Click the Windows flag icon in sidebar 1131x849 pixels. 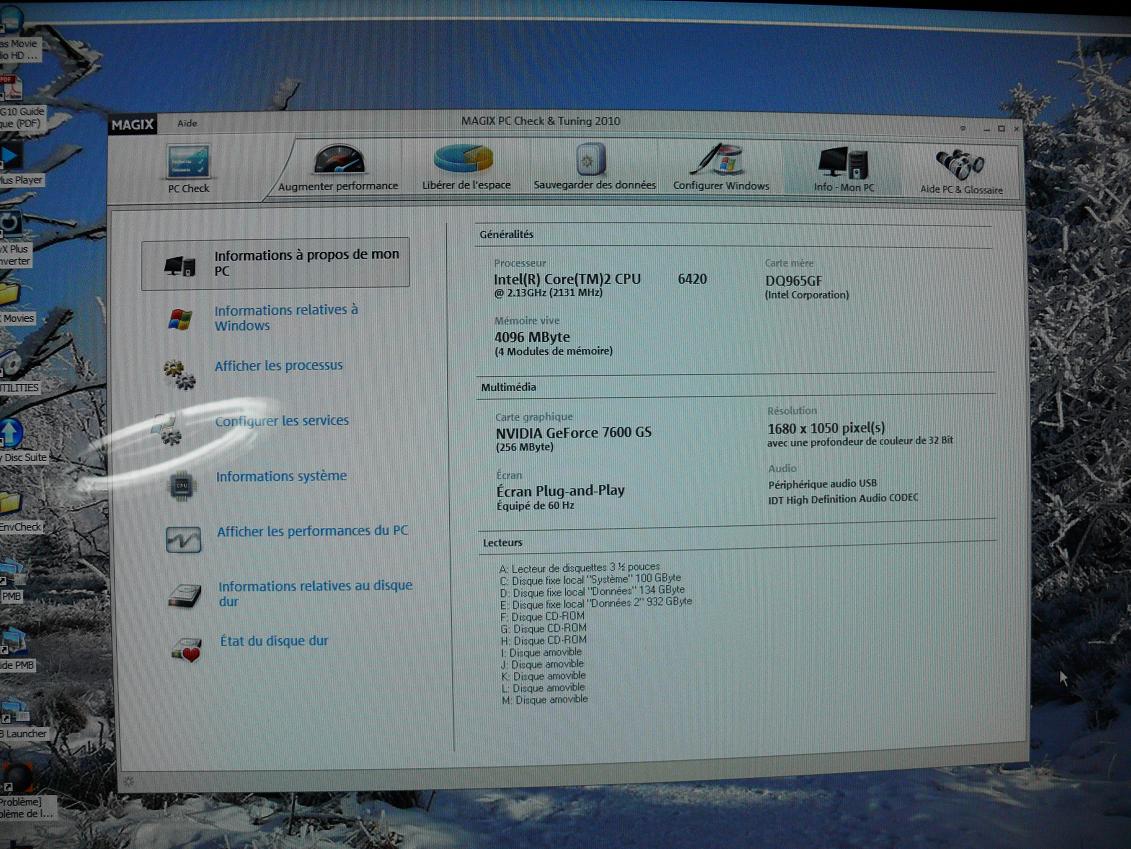tap(180, 319)
